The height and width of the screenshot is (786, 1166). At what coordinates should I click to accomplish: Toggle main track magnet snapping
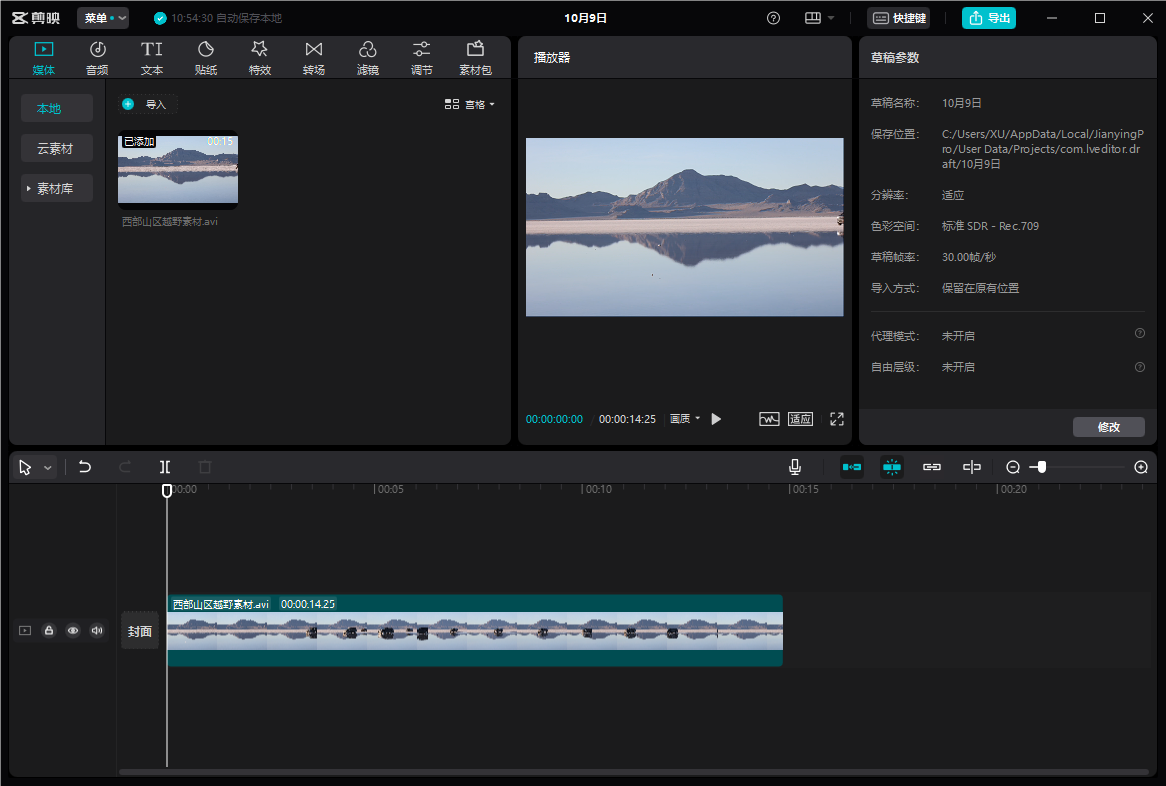[x=852, y=467]
